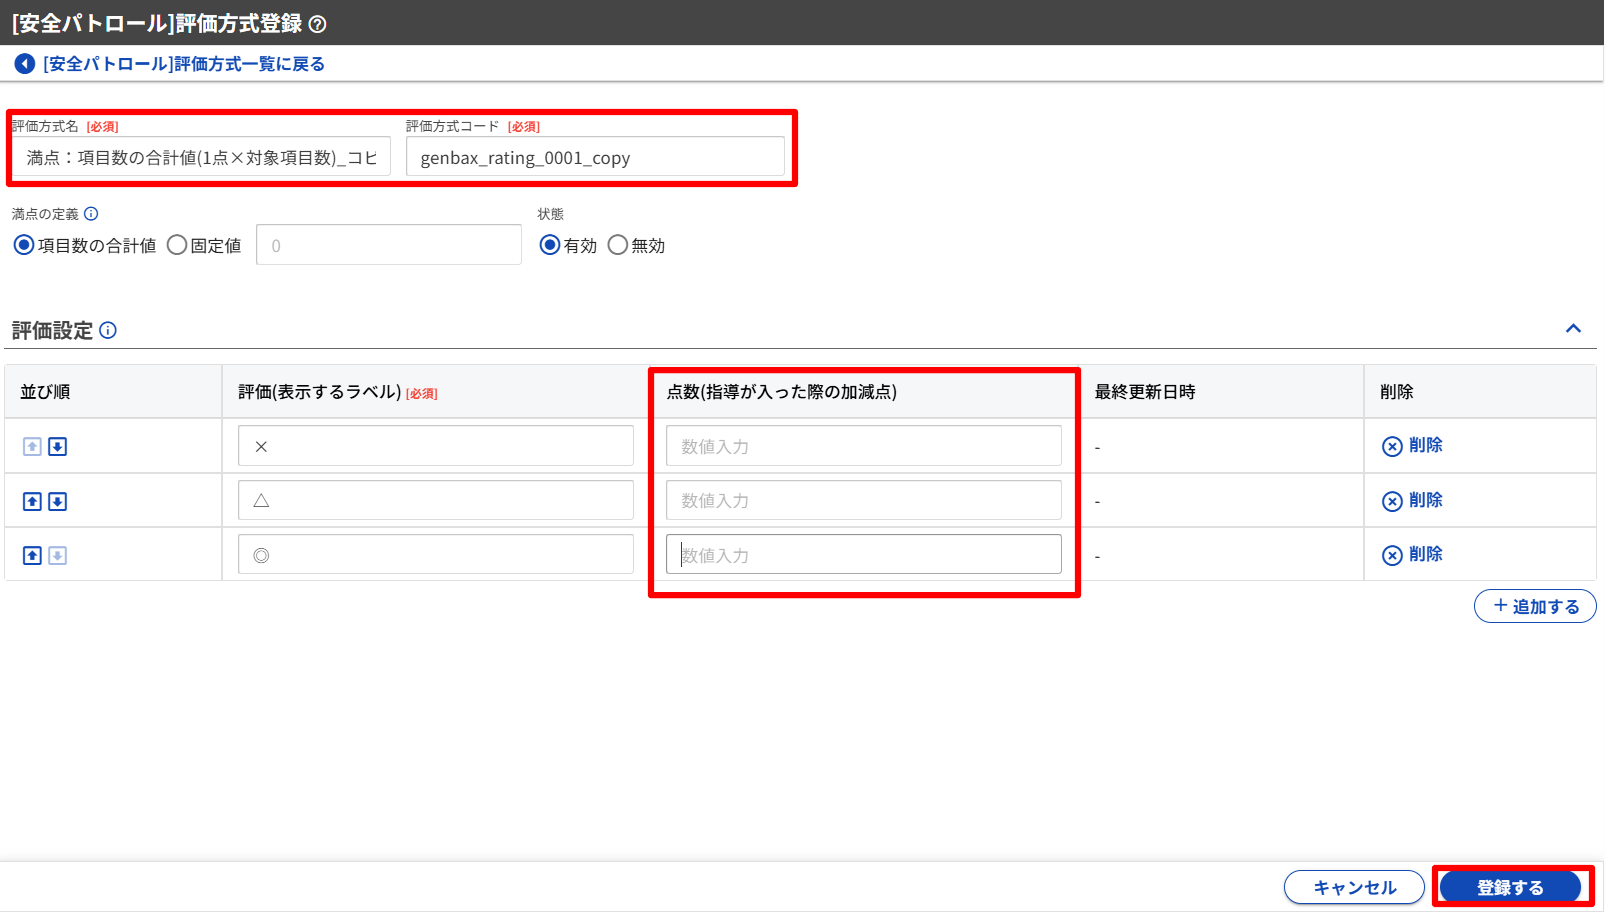
Task: Delete the × evaluation row
Action: pos(1412,446)
